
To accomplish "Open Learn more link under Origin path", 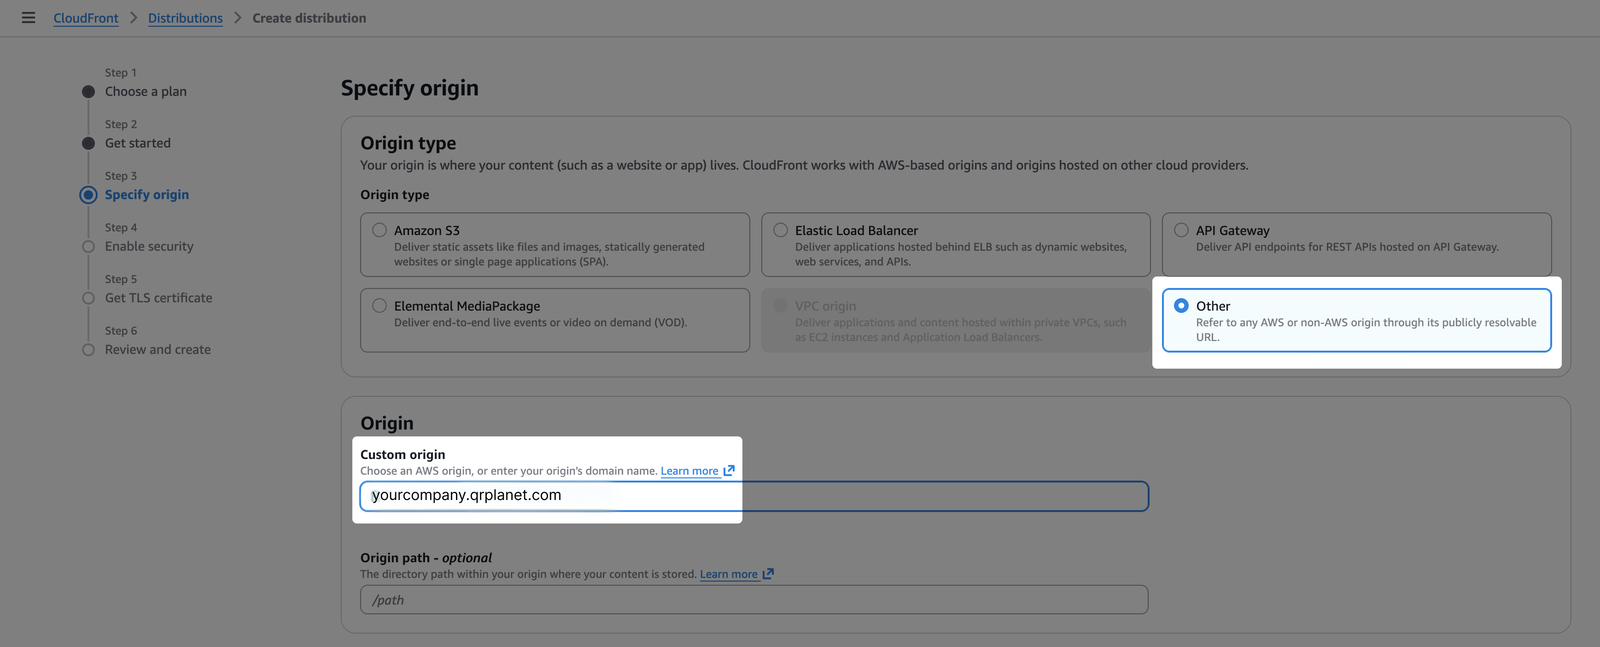I will point(728,575).
